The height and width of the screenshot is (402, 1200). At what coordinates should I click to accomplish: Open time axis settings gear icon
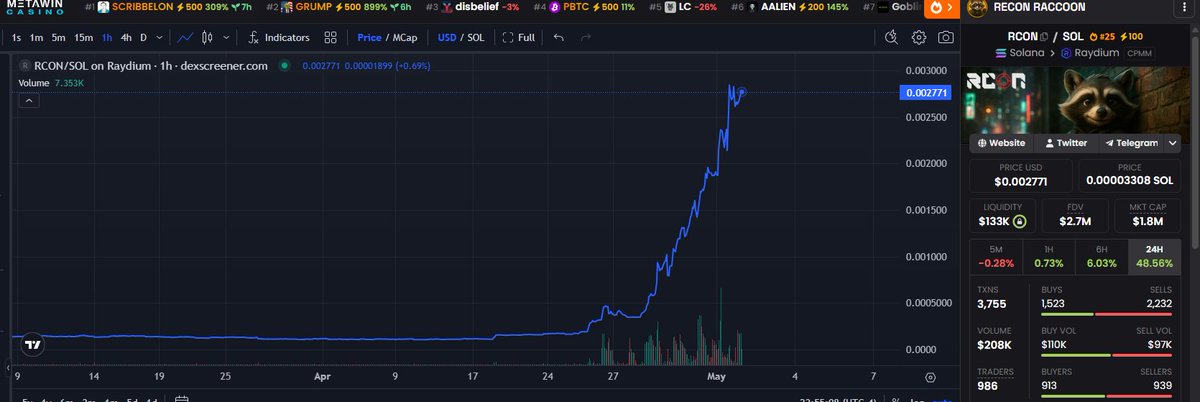click(x=930, y=376)
